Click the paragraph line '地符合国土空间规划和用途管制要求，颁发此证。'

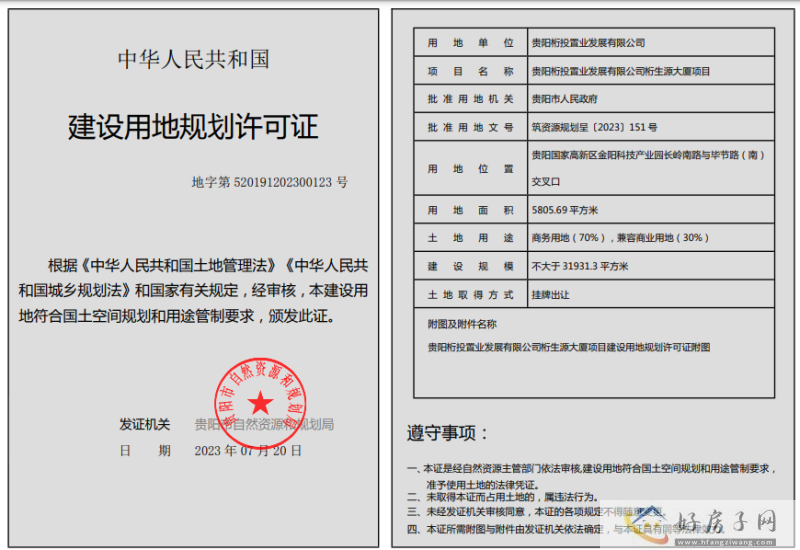178,316
